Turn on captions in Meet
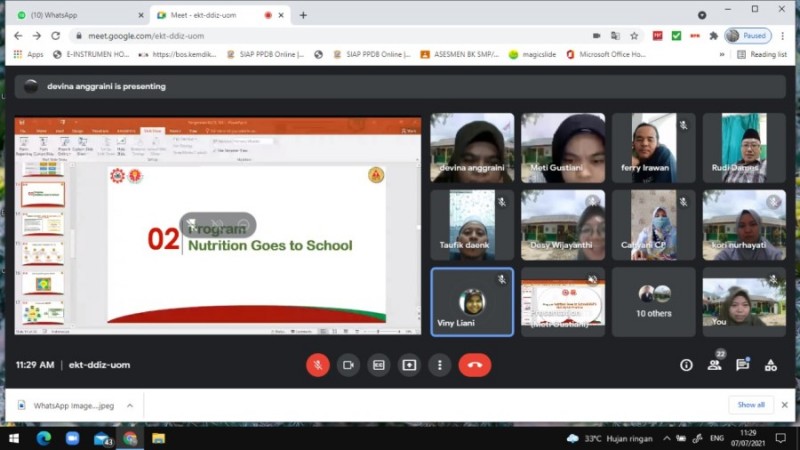The width and height of the screenshot is (800, 450). point(379,365)
